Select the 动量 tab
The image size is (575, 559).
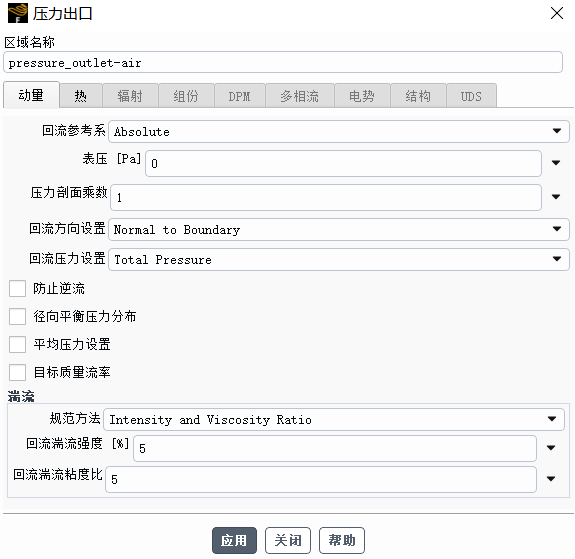pyautogui.click(x=31, y=95)
